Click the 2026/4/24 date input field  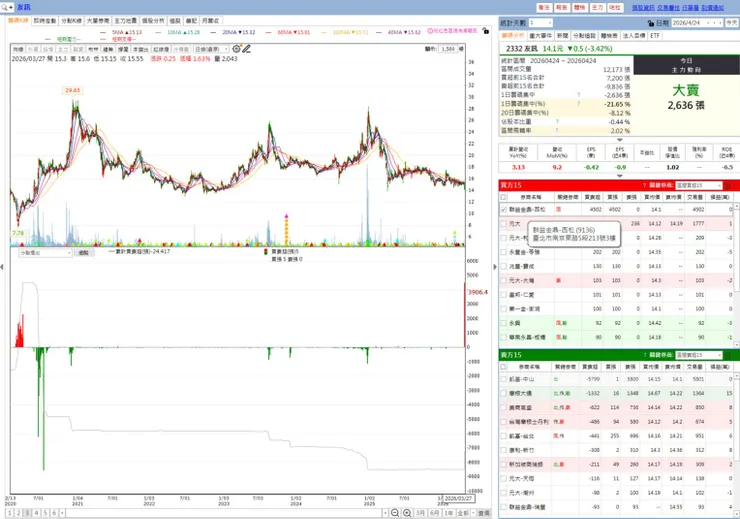691,23
